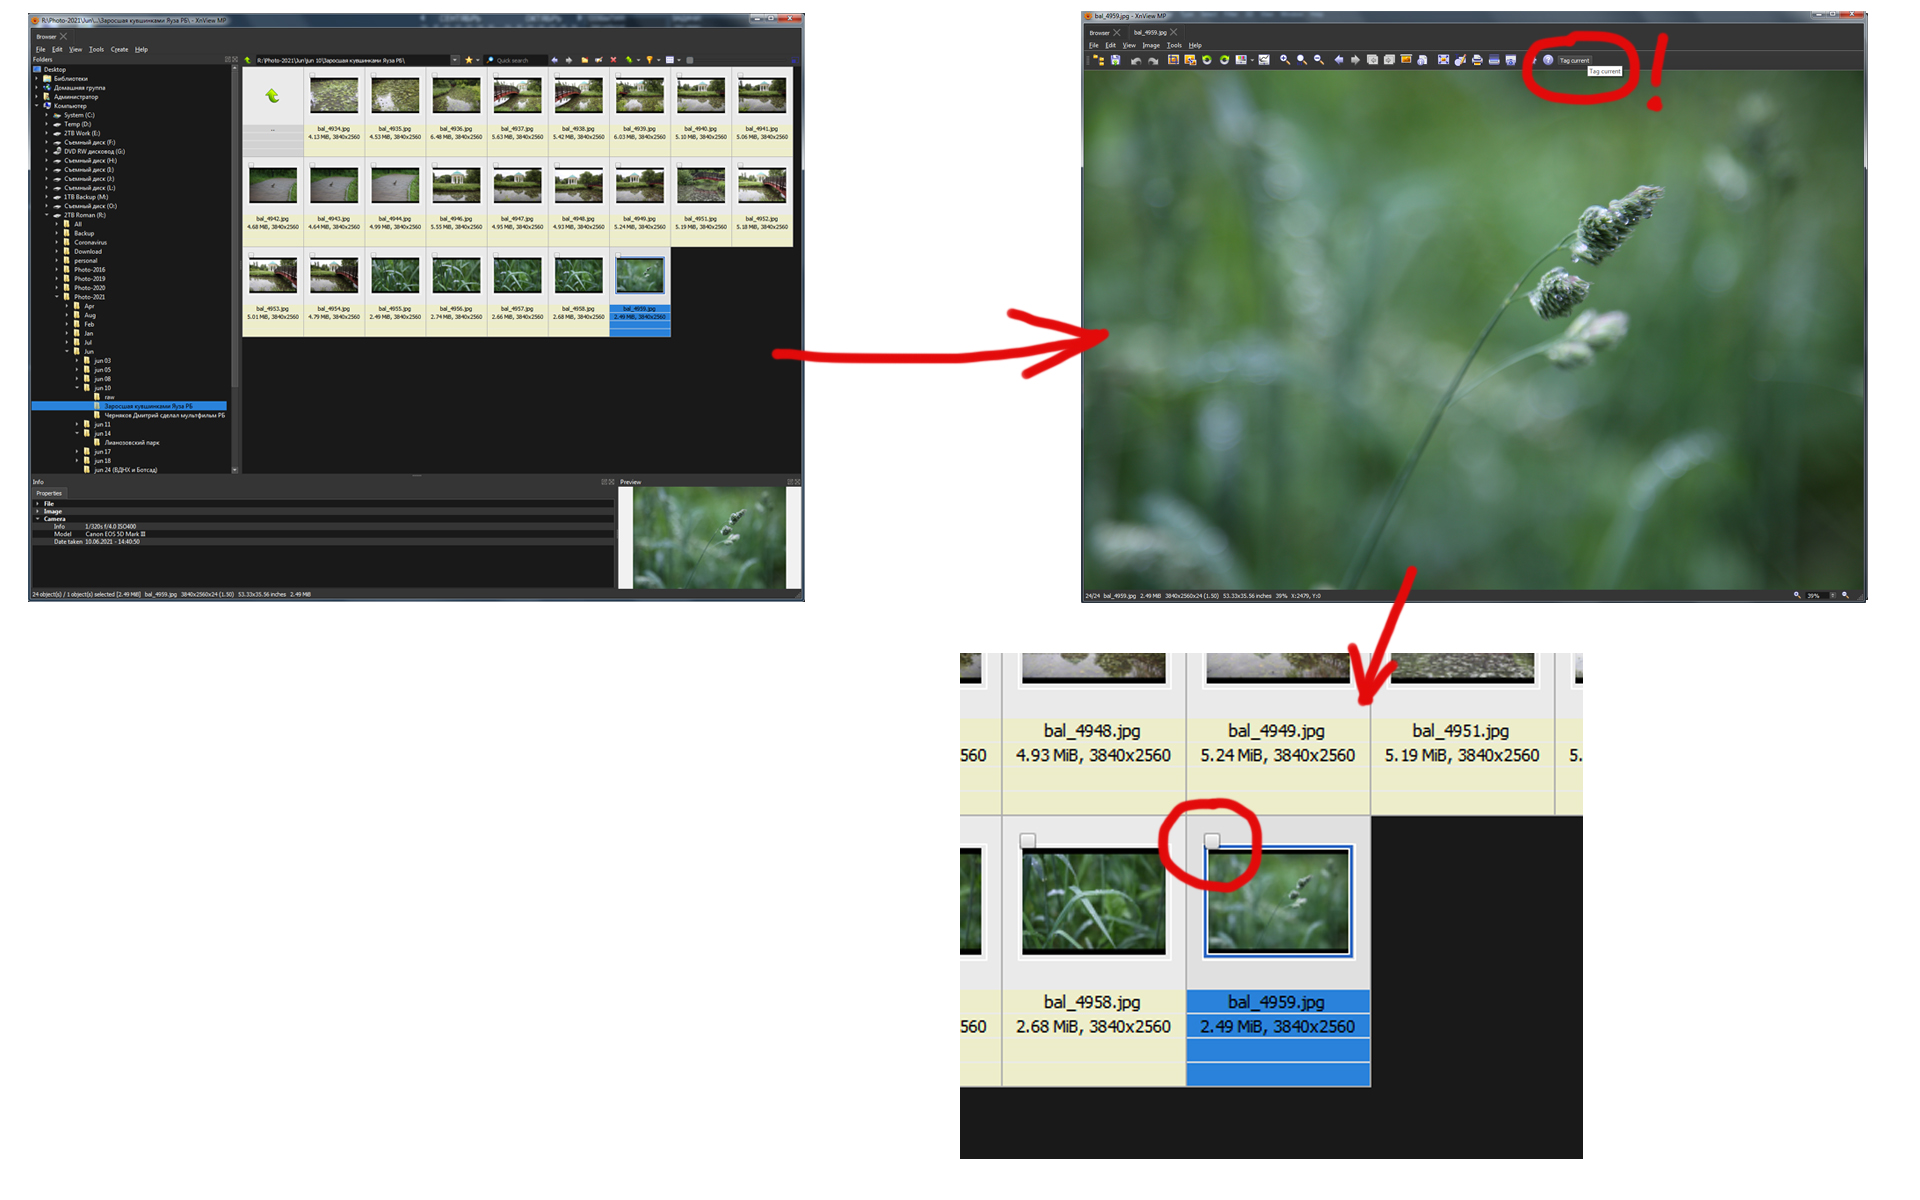Tick tag checkbox on bal_4934.jpg thumbnail

point(312,75)
